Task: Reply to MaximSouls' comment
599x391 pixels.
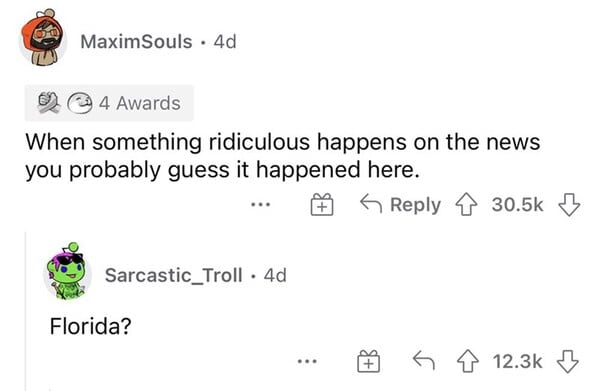Action: coord(400,204)
